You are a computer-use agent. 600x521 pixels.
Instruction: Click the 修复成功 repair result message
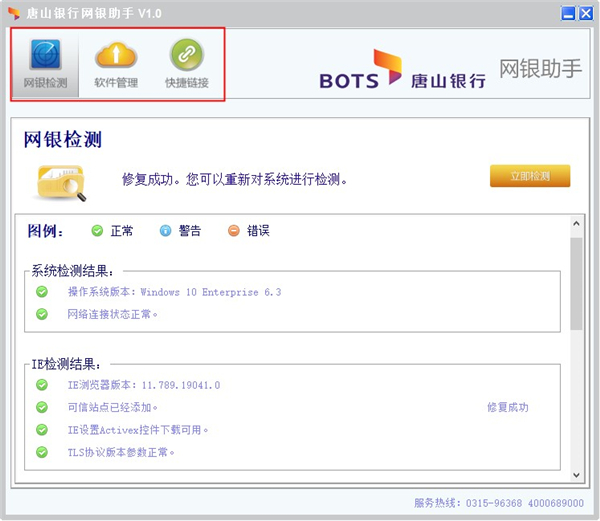(234, 179)
